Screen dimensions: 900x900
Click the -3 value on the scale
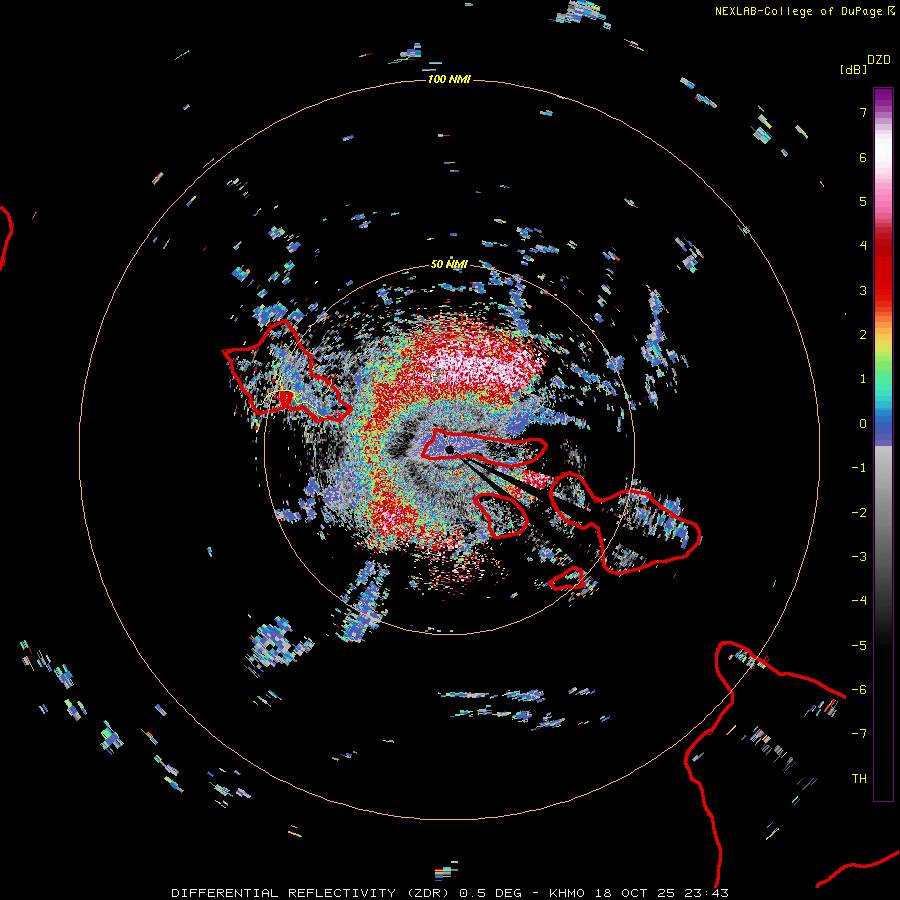[859, 557]
